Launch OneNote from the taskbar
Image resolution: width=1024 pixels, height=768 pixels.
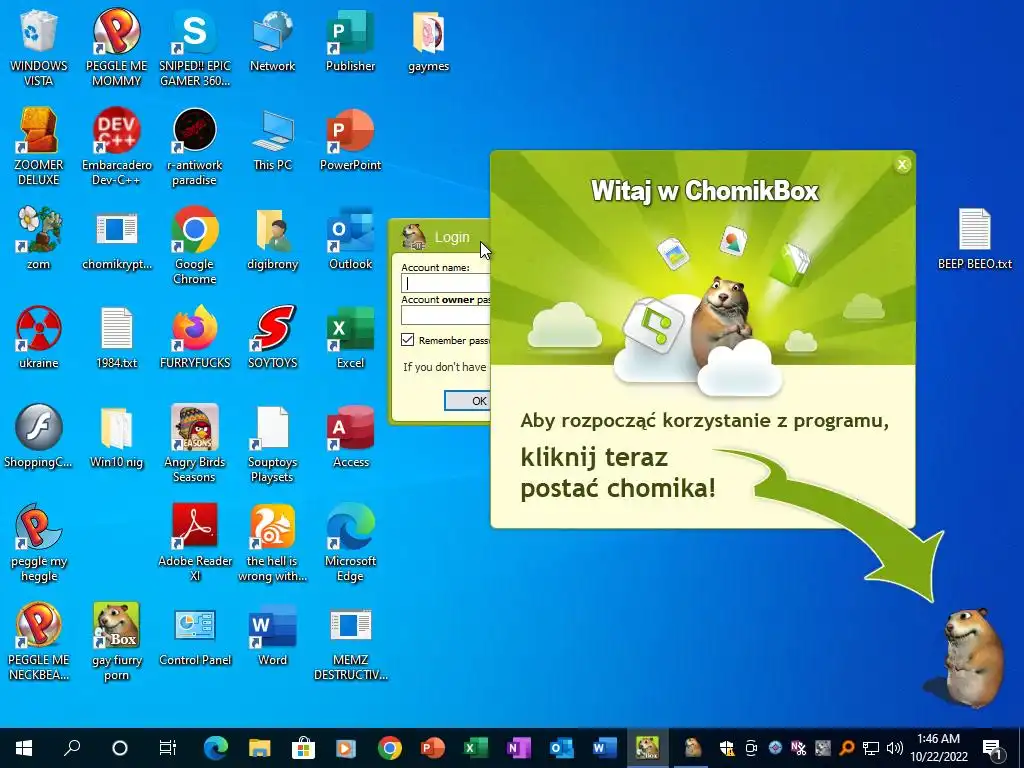[519, 748]
